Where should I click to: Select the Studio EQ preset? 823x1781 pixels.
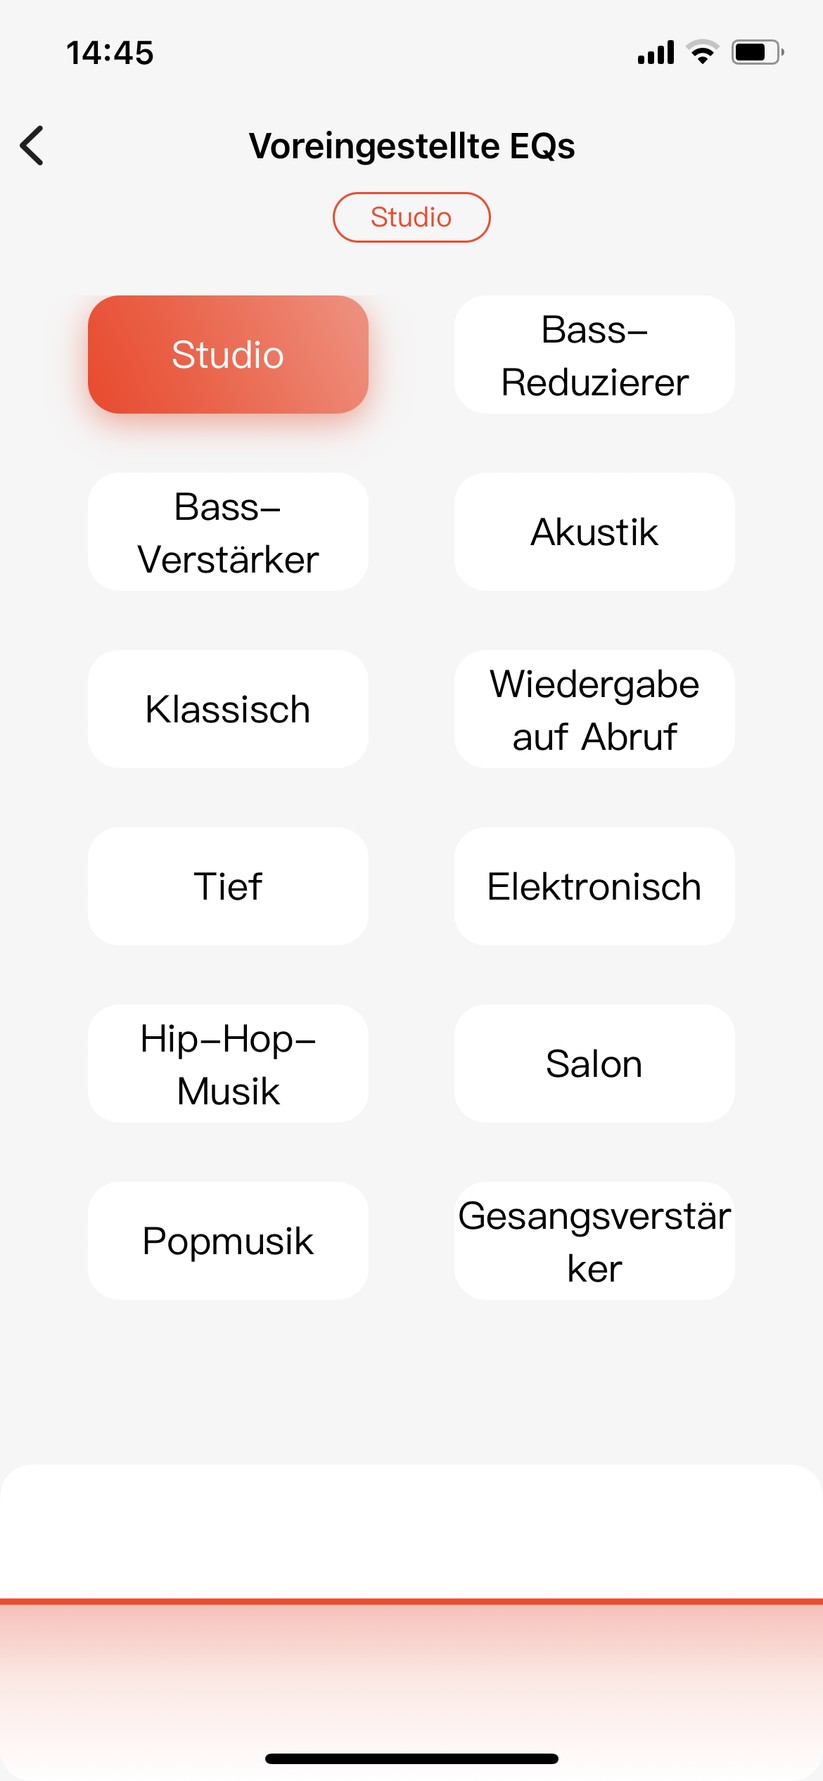(x=228, y=355)
